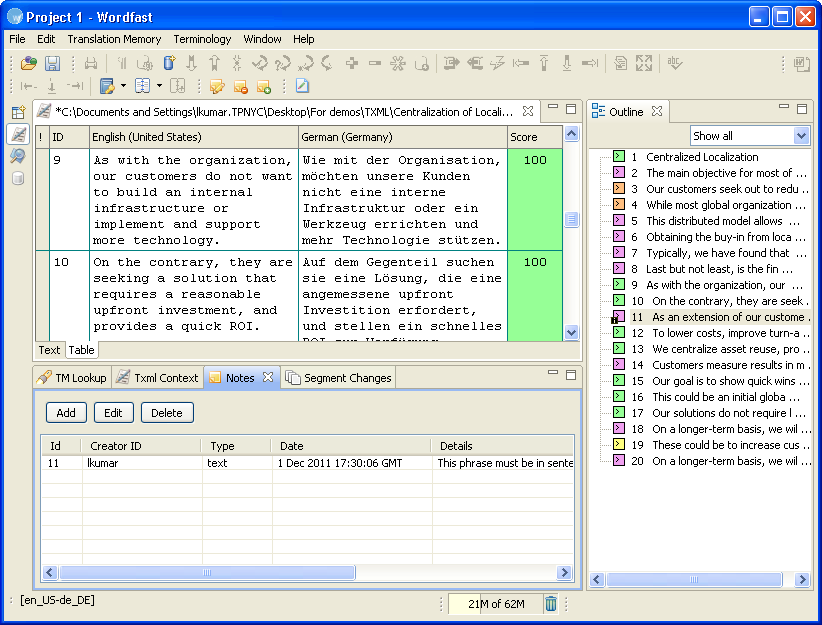822x625 pixels.
Task: Close the Centralization of Locali… editor tab
Action: [x=528, y=111]
